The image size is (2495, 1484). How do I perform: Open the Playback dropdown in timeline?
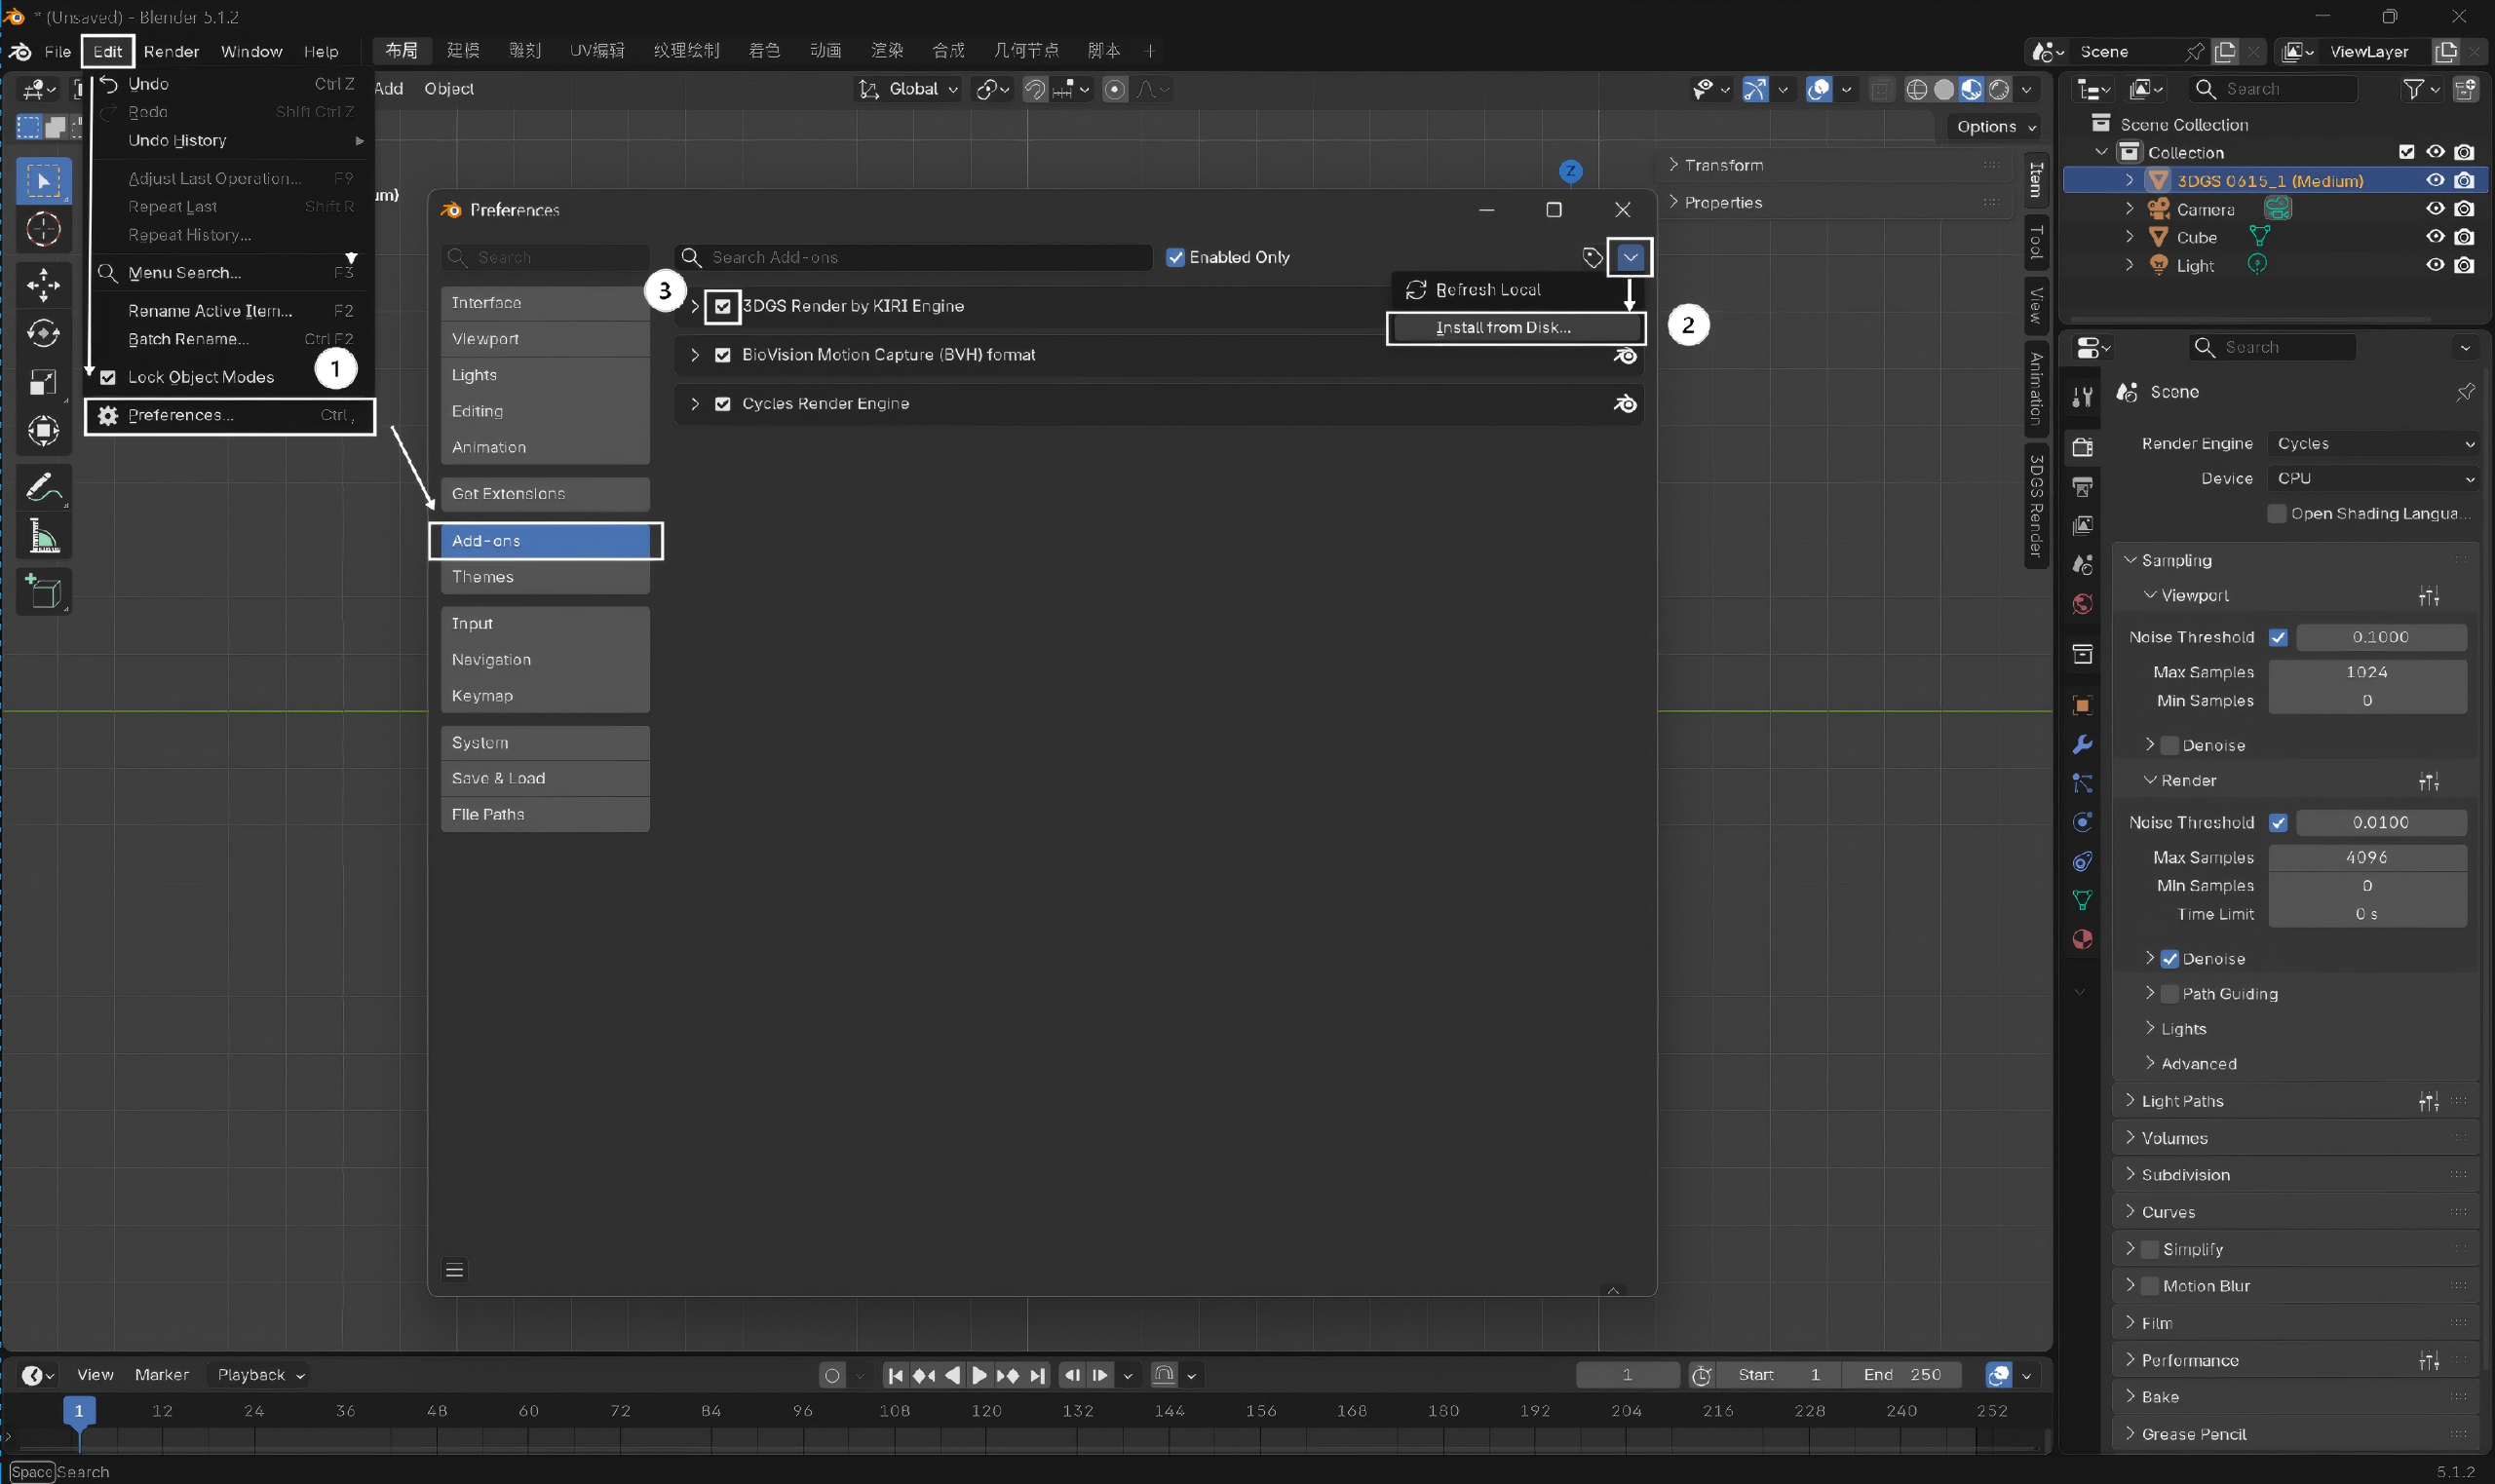(x=261, y=1376)
